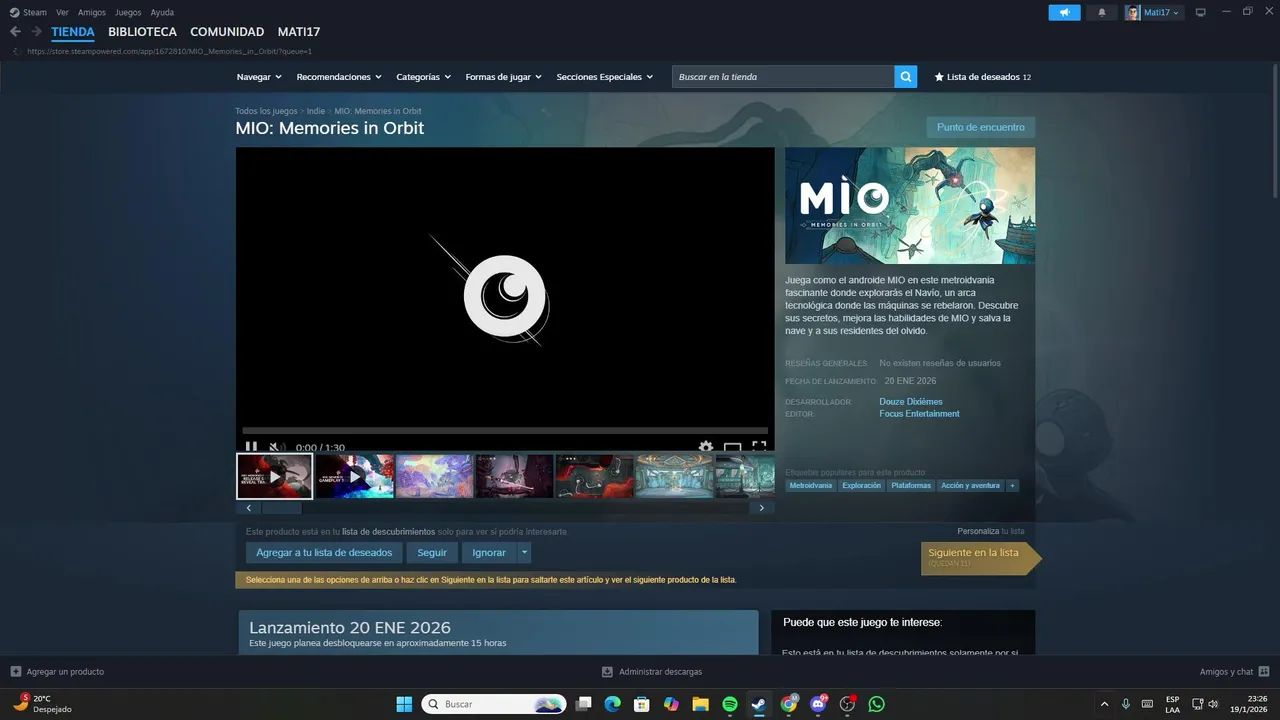The height and width of the screenshot is (720, 1280).
Task: Open the Ignorar options arrow
Action: pyautogui.click(x=524, y=552)
